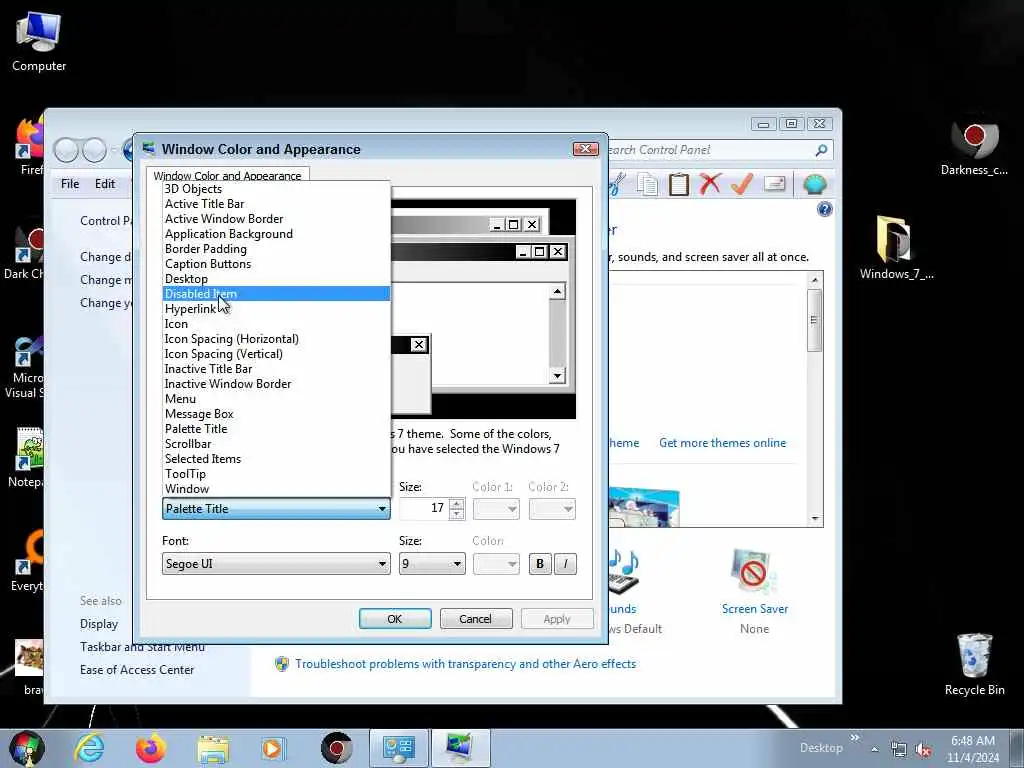The image size is (1024, 768).
Task: Open the Segoe UI font dropdown
Action: (276, 564)
